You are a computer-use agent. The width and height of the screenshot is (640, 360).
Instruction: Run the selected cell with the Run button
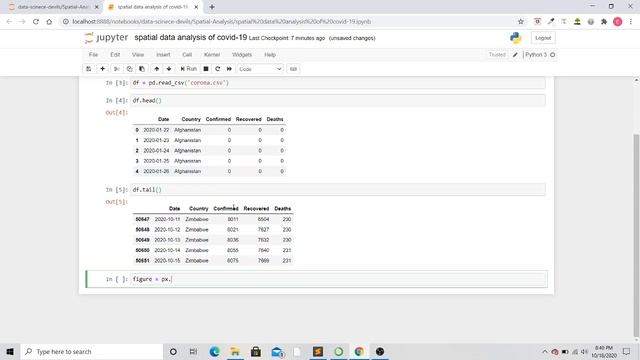(x=189, y=69)
